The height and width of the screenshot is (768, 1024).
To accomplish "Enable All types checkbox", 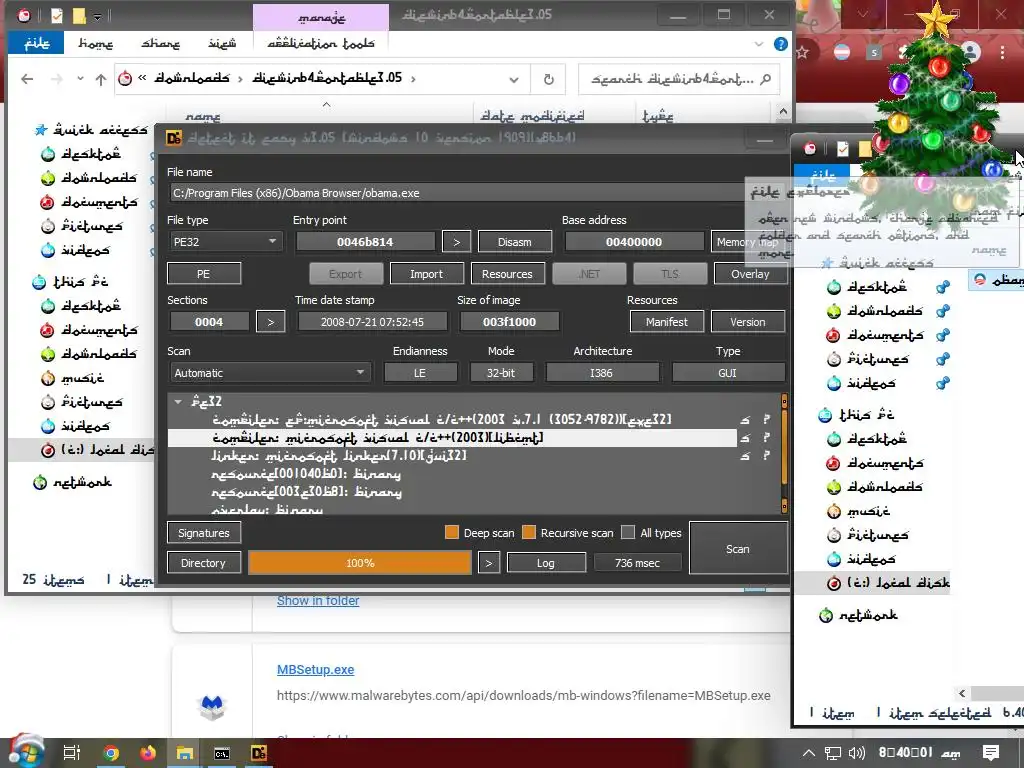I will coord(628,532).
